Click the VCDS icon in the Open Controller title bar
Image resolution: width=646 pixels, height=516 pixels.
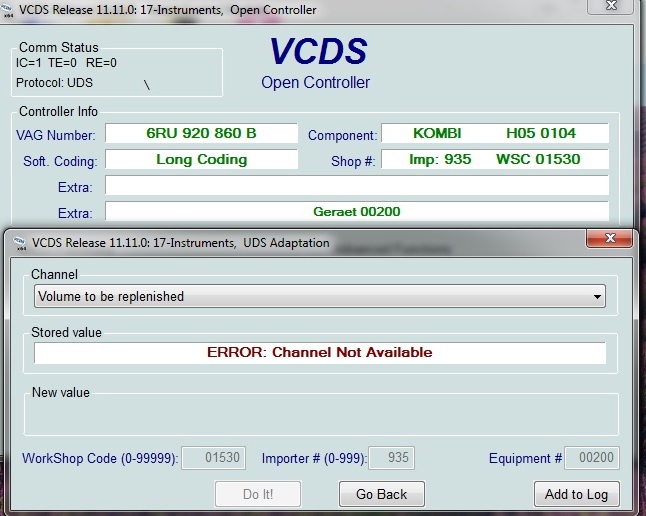(x=10, y=10)
